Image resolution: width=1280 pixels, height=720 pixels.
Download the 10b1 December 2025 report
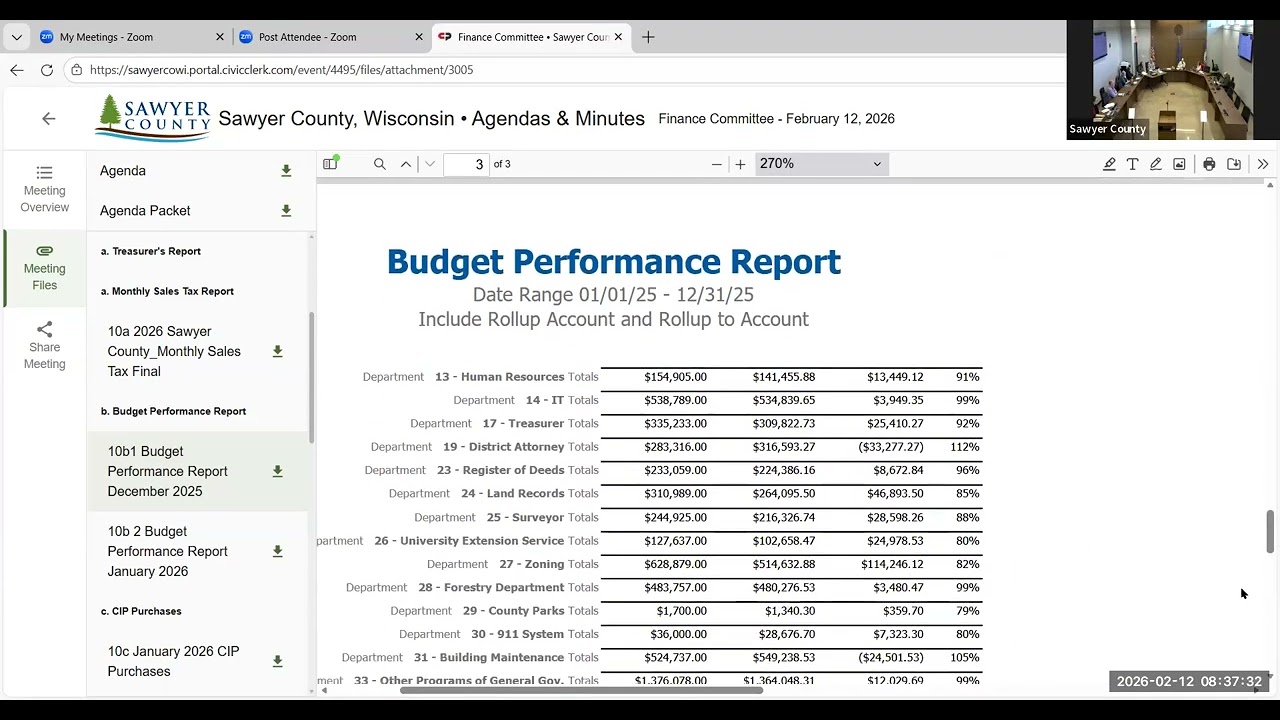pyautogui.click(x=278, y=471)
